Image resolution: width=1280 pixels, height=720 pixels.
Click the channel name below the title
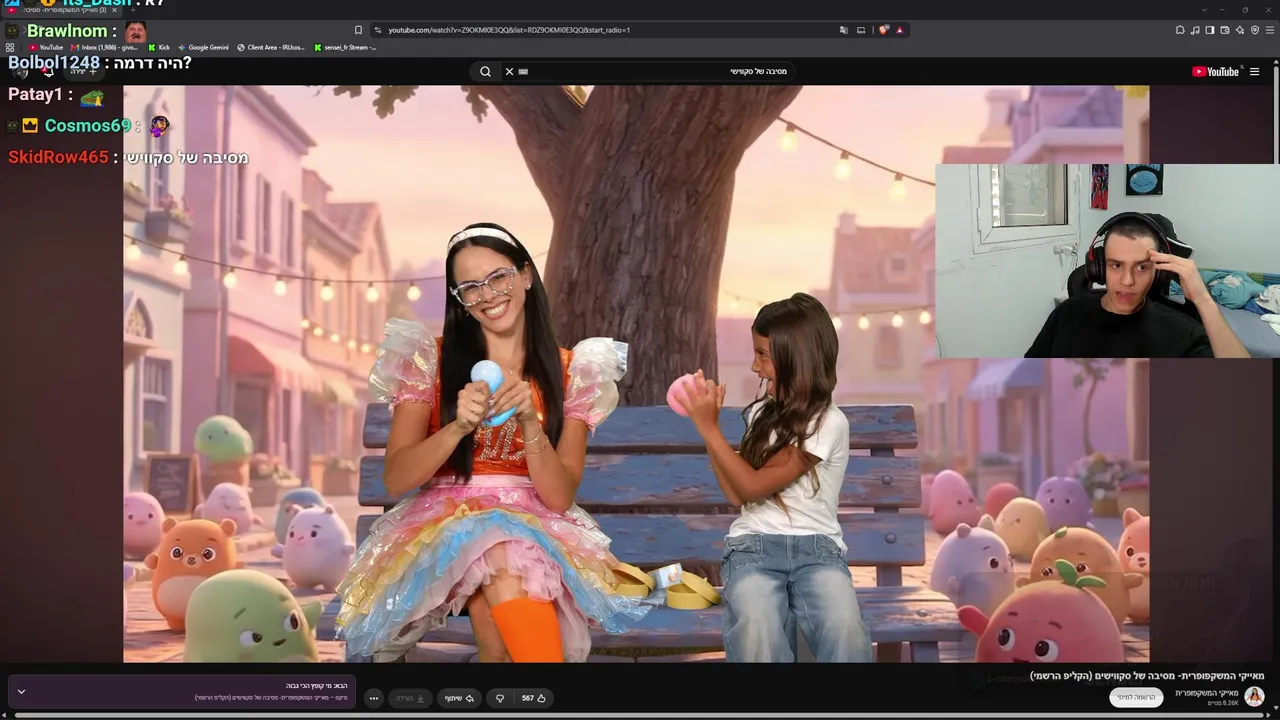point(1207,693)
